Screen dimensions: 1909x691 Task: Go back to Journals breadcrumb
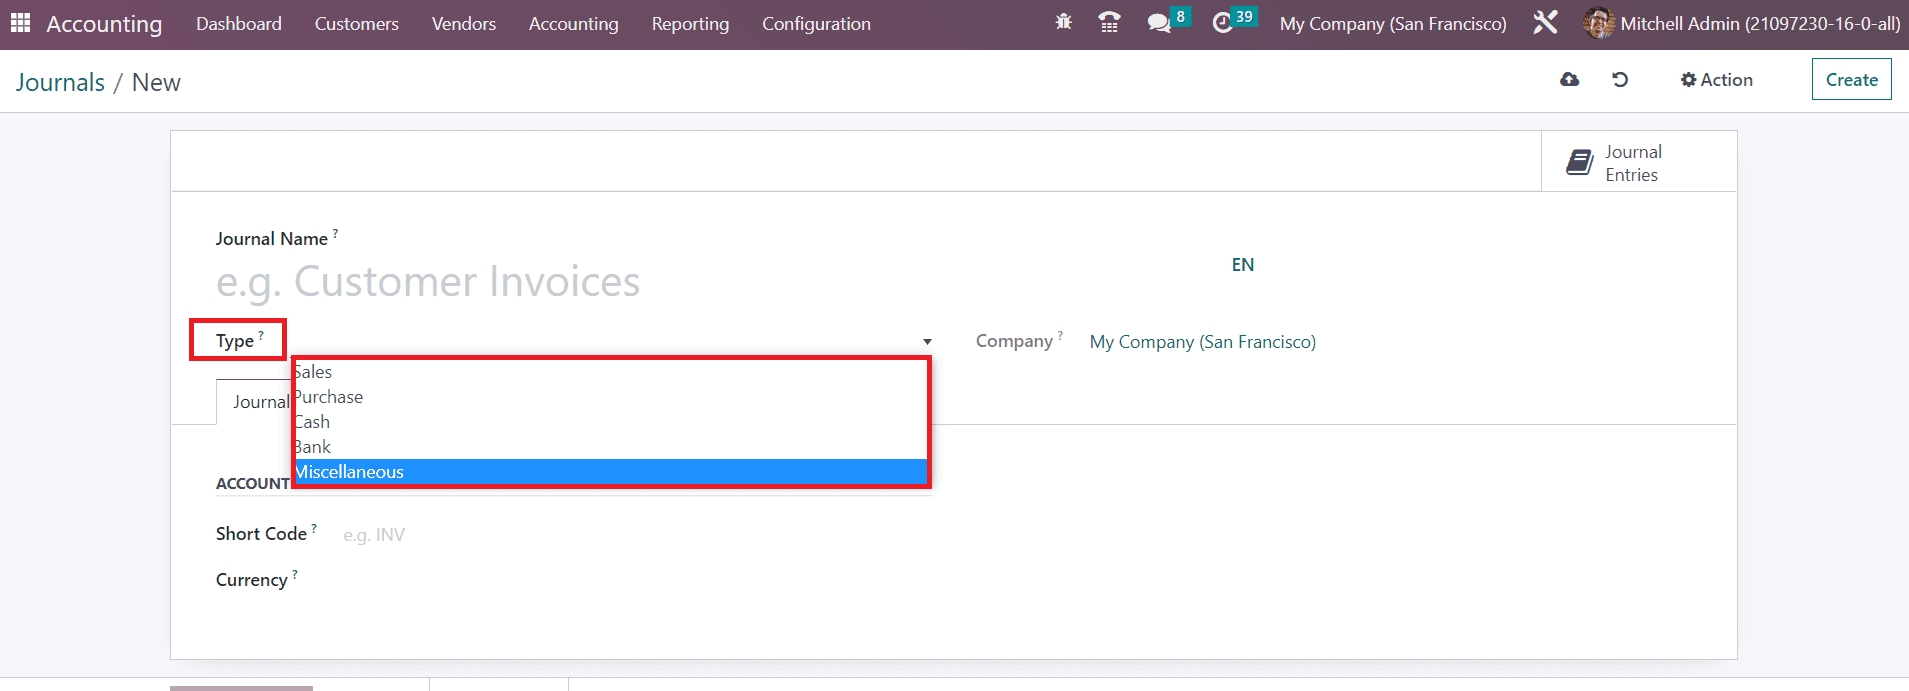[60, 83]
